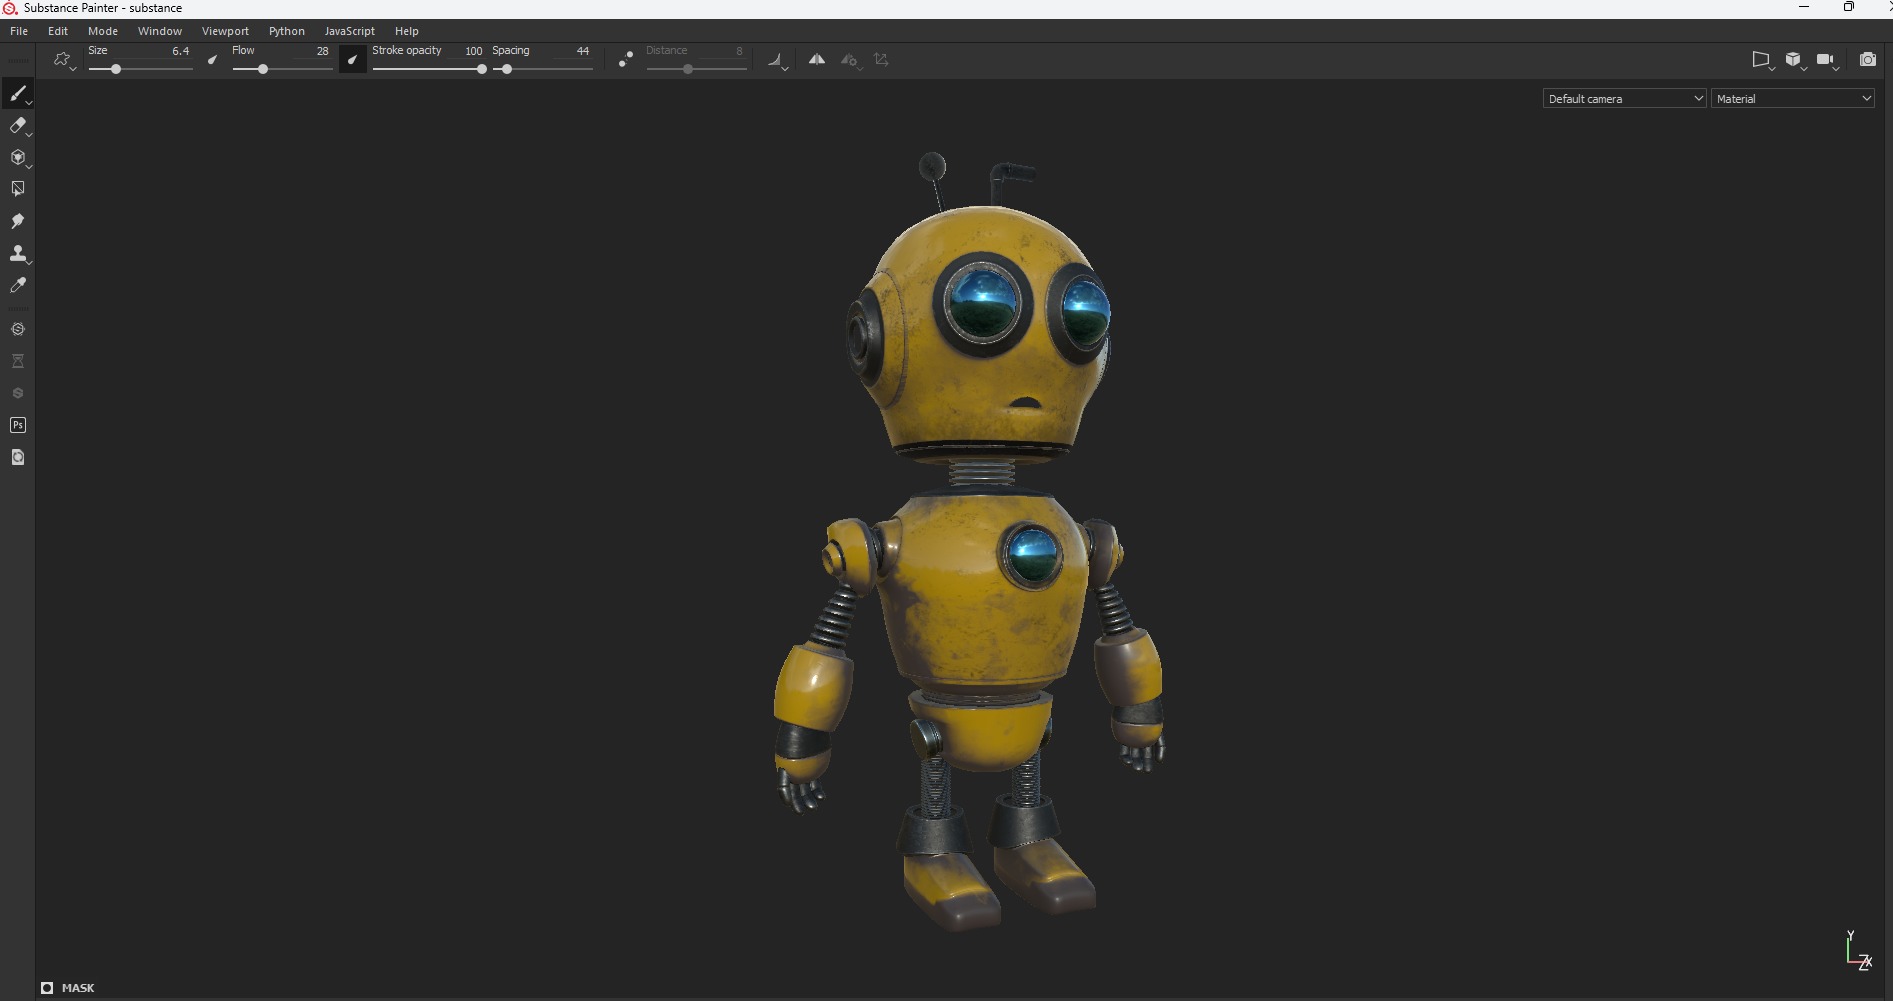The height and width of the screenshot is (1001, 1893).
Task: Click the screenshot camera icon
Action: pos(1867,60)
